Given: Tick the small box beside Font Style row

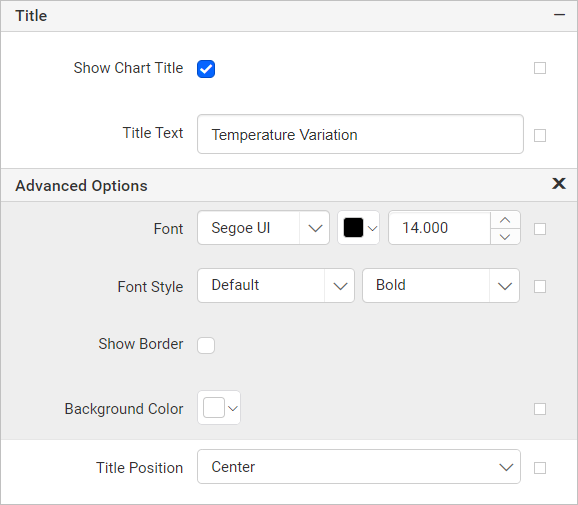Looking at the screenshot, I should (x=540, y=286).
